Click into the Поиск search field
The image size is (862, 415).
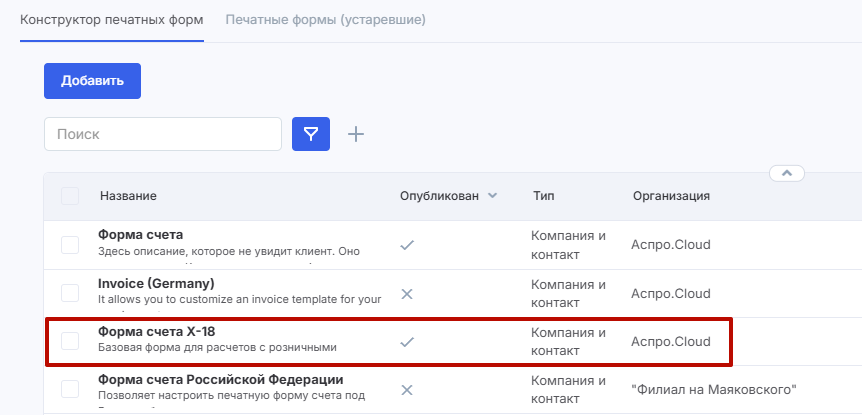tap(163, 134)
